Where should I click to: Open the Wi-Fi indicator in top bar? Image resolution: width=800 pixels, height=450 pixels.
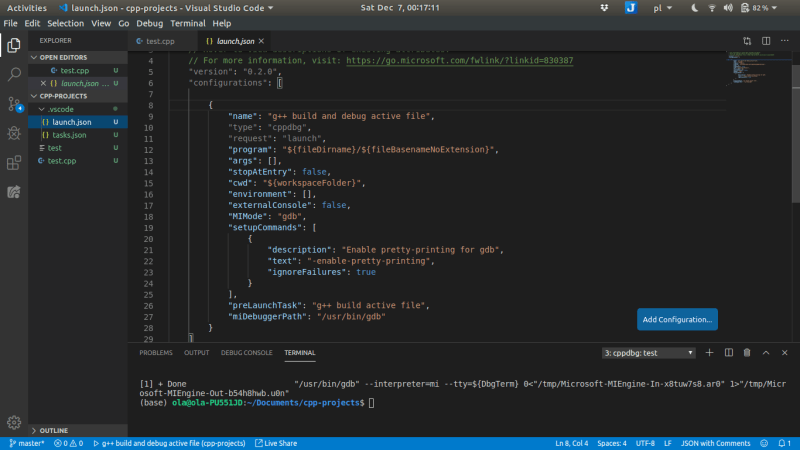pyautogui.click(x=712, y=8)
